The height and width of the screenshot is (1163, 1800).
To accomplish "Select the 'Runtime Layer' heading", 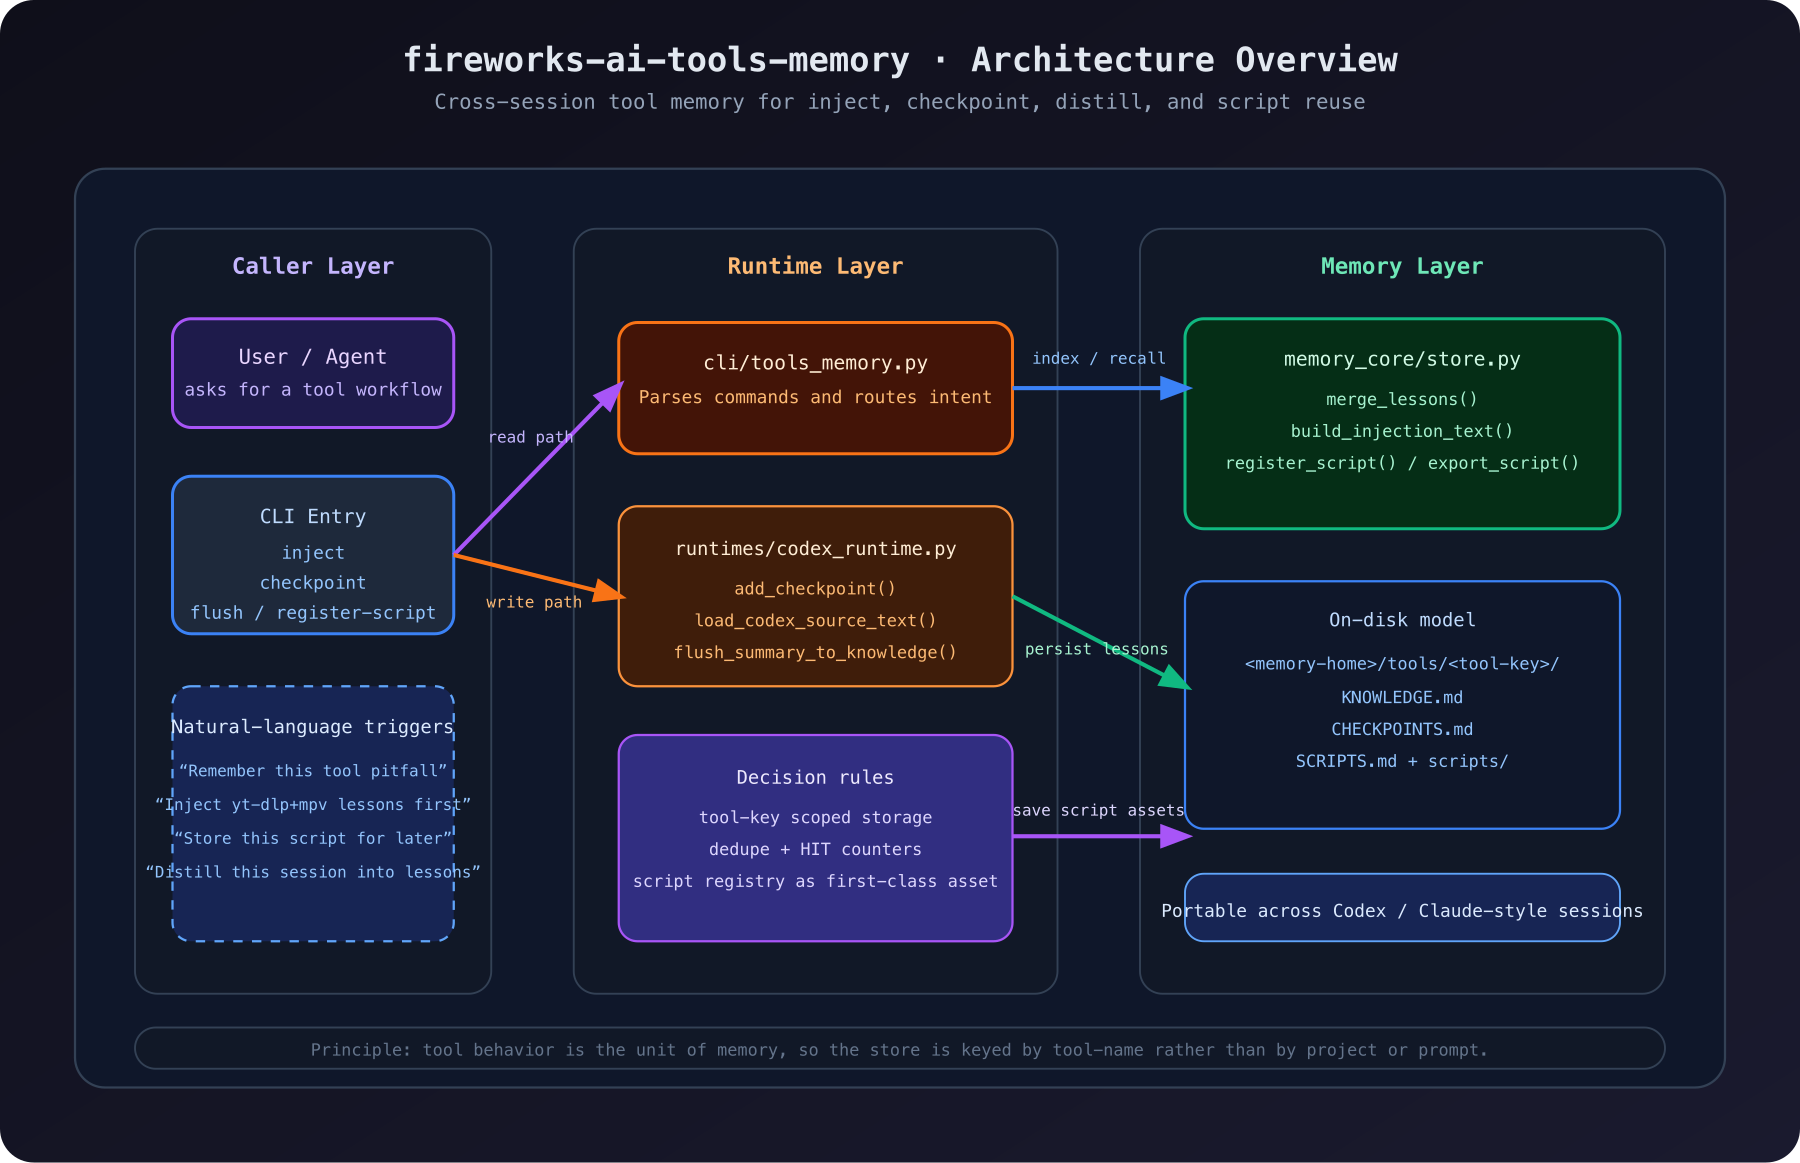I will click(815, 266).
